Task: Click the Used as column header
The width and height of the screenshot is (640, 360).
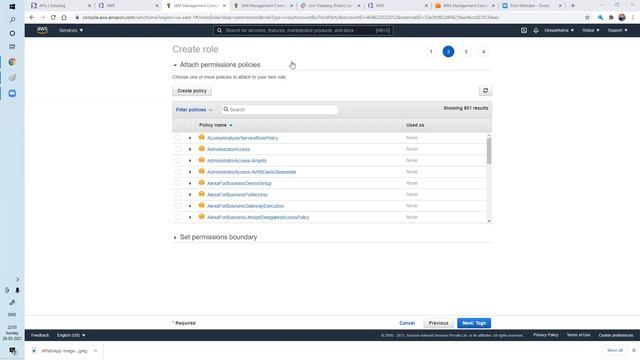Action: pyautogui.click(x=415, y=125)
